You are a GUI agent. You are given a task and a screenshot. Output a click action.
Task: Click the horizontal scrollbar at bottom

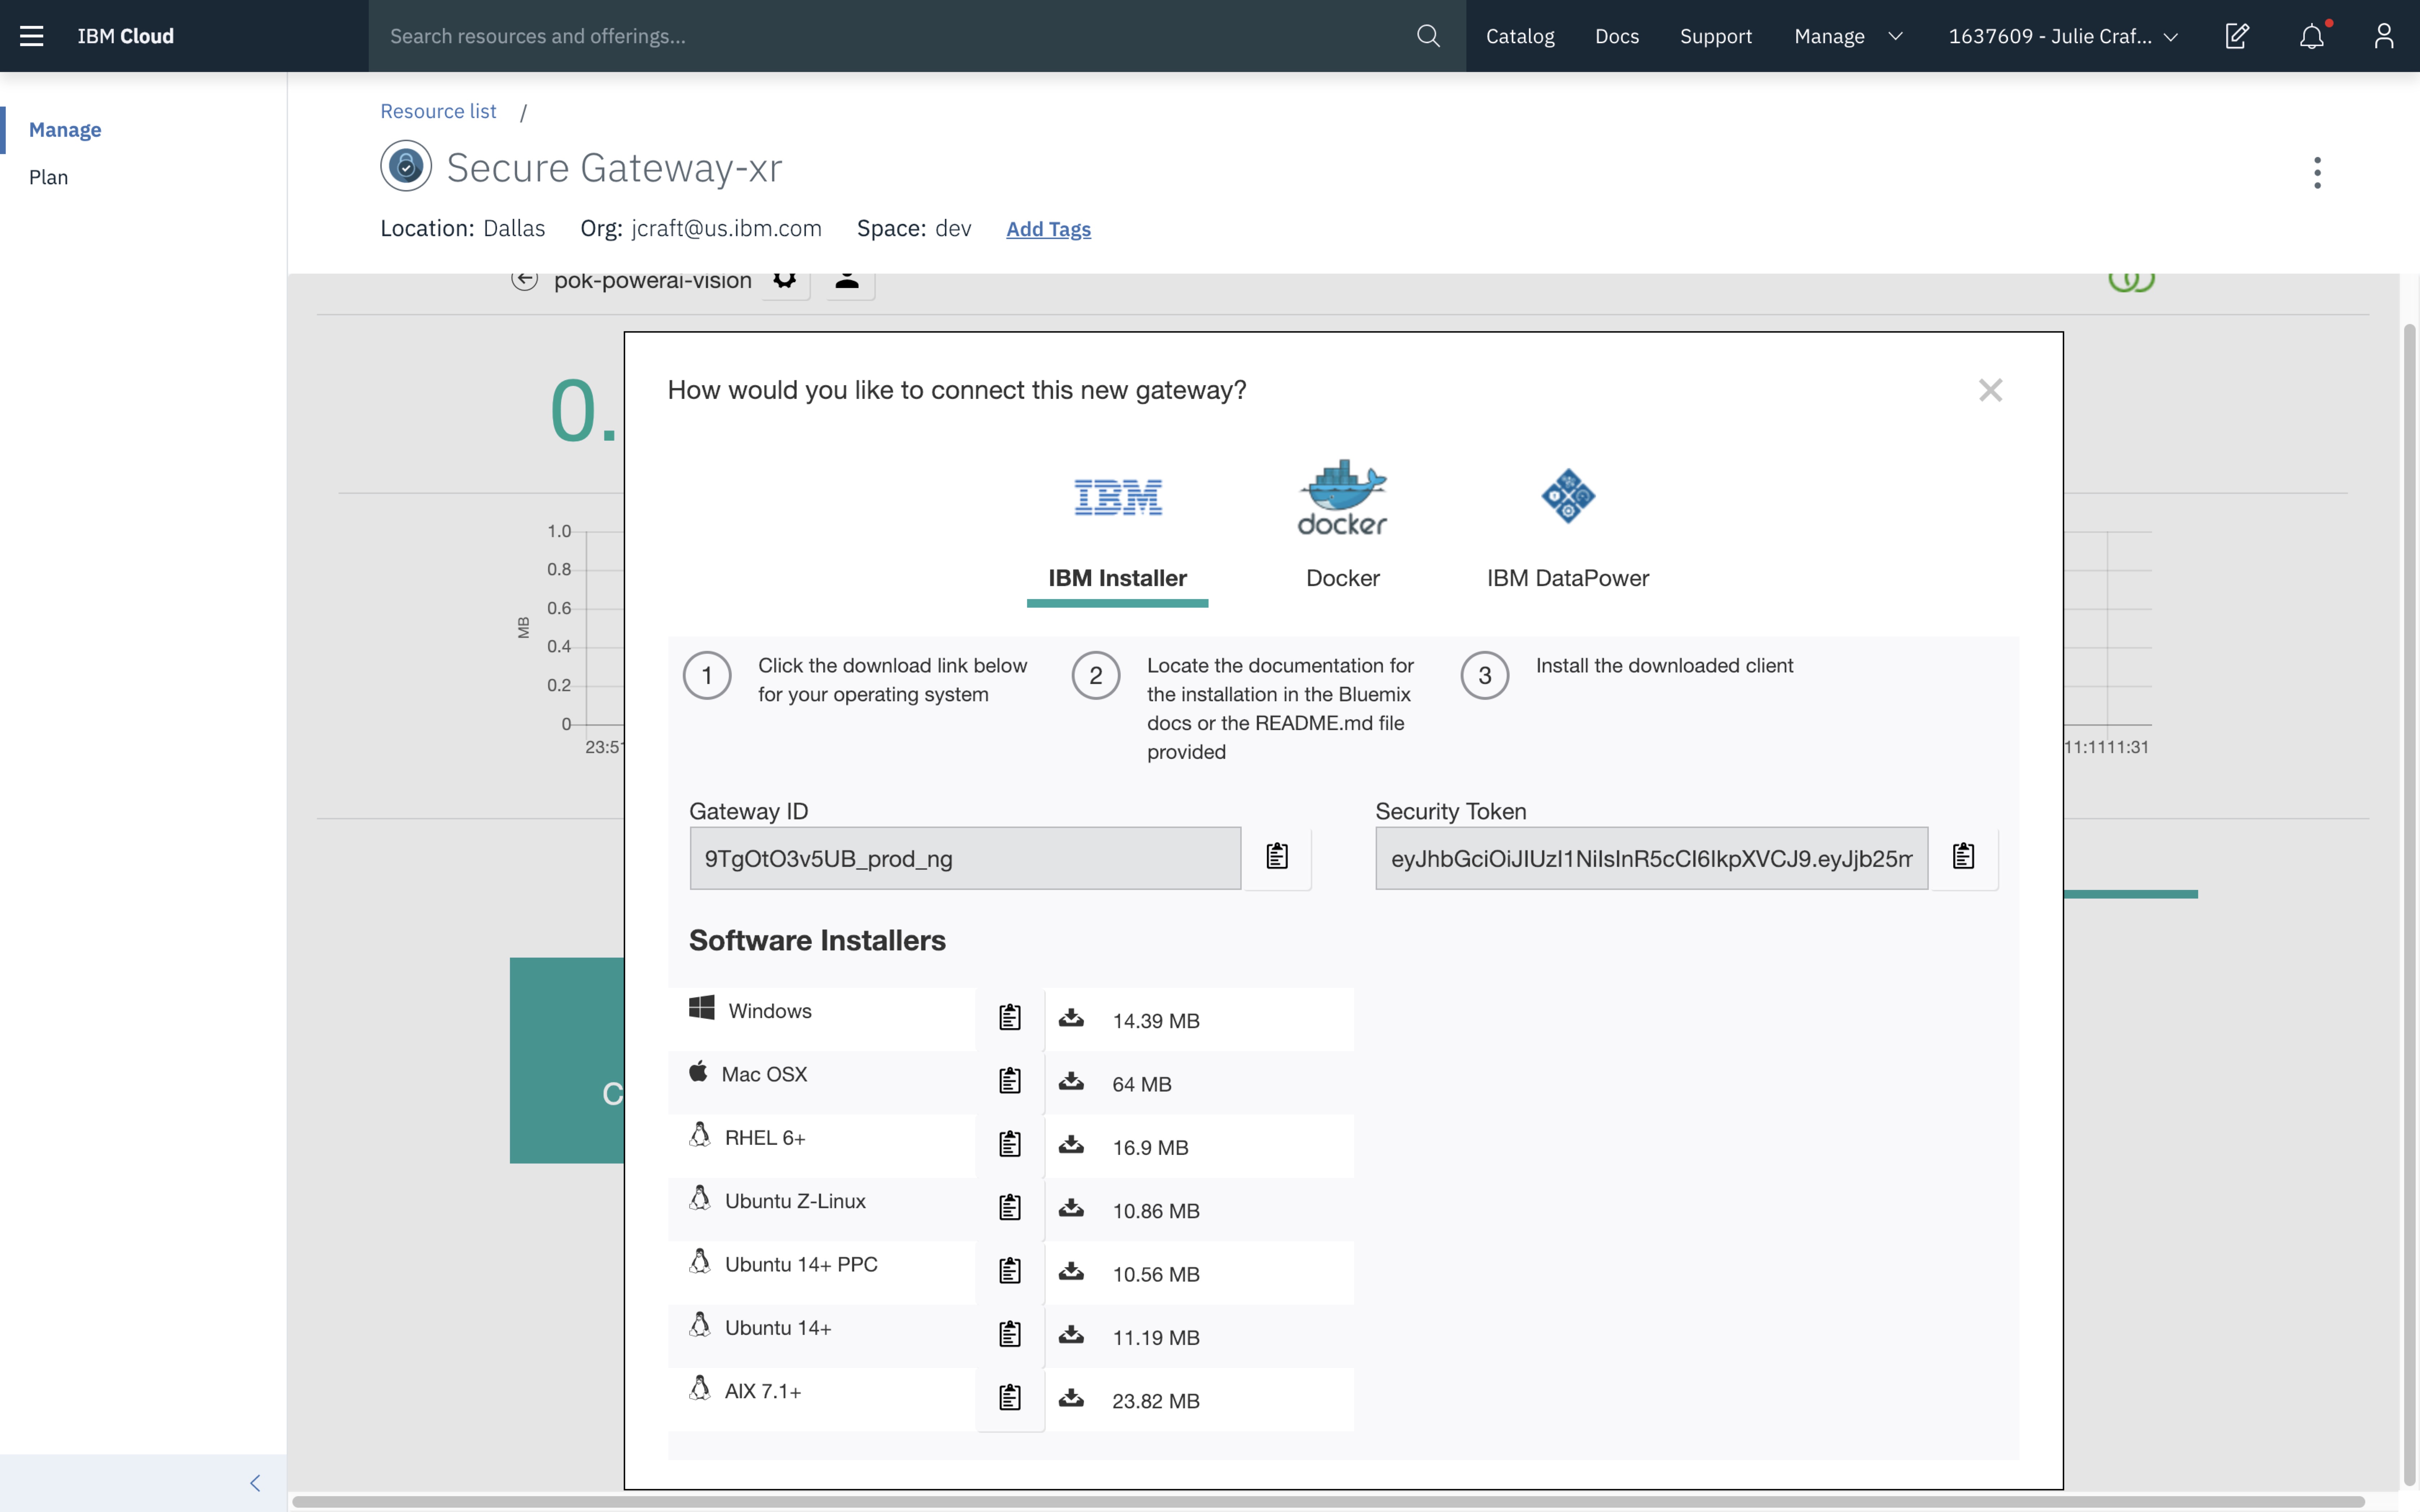pyautogui.click(x=1328, y=1502)
